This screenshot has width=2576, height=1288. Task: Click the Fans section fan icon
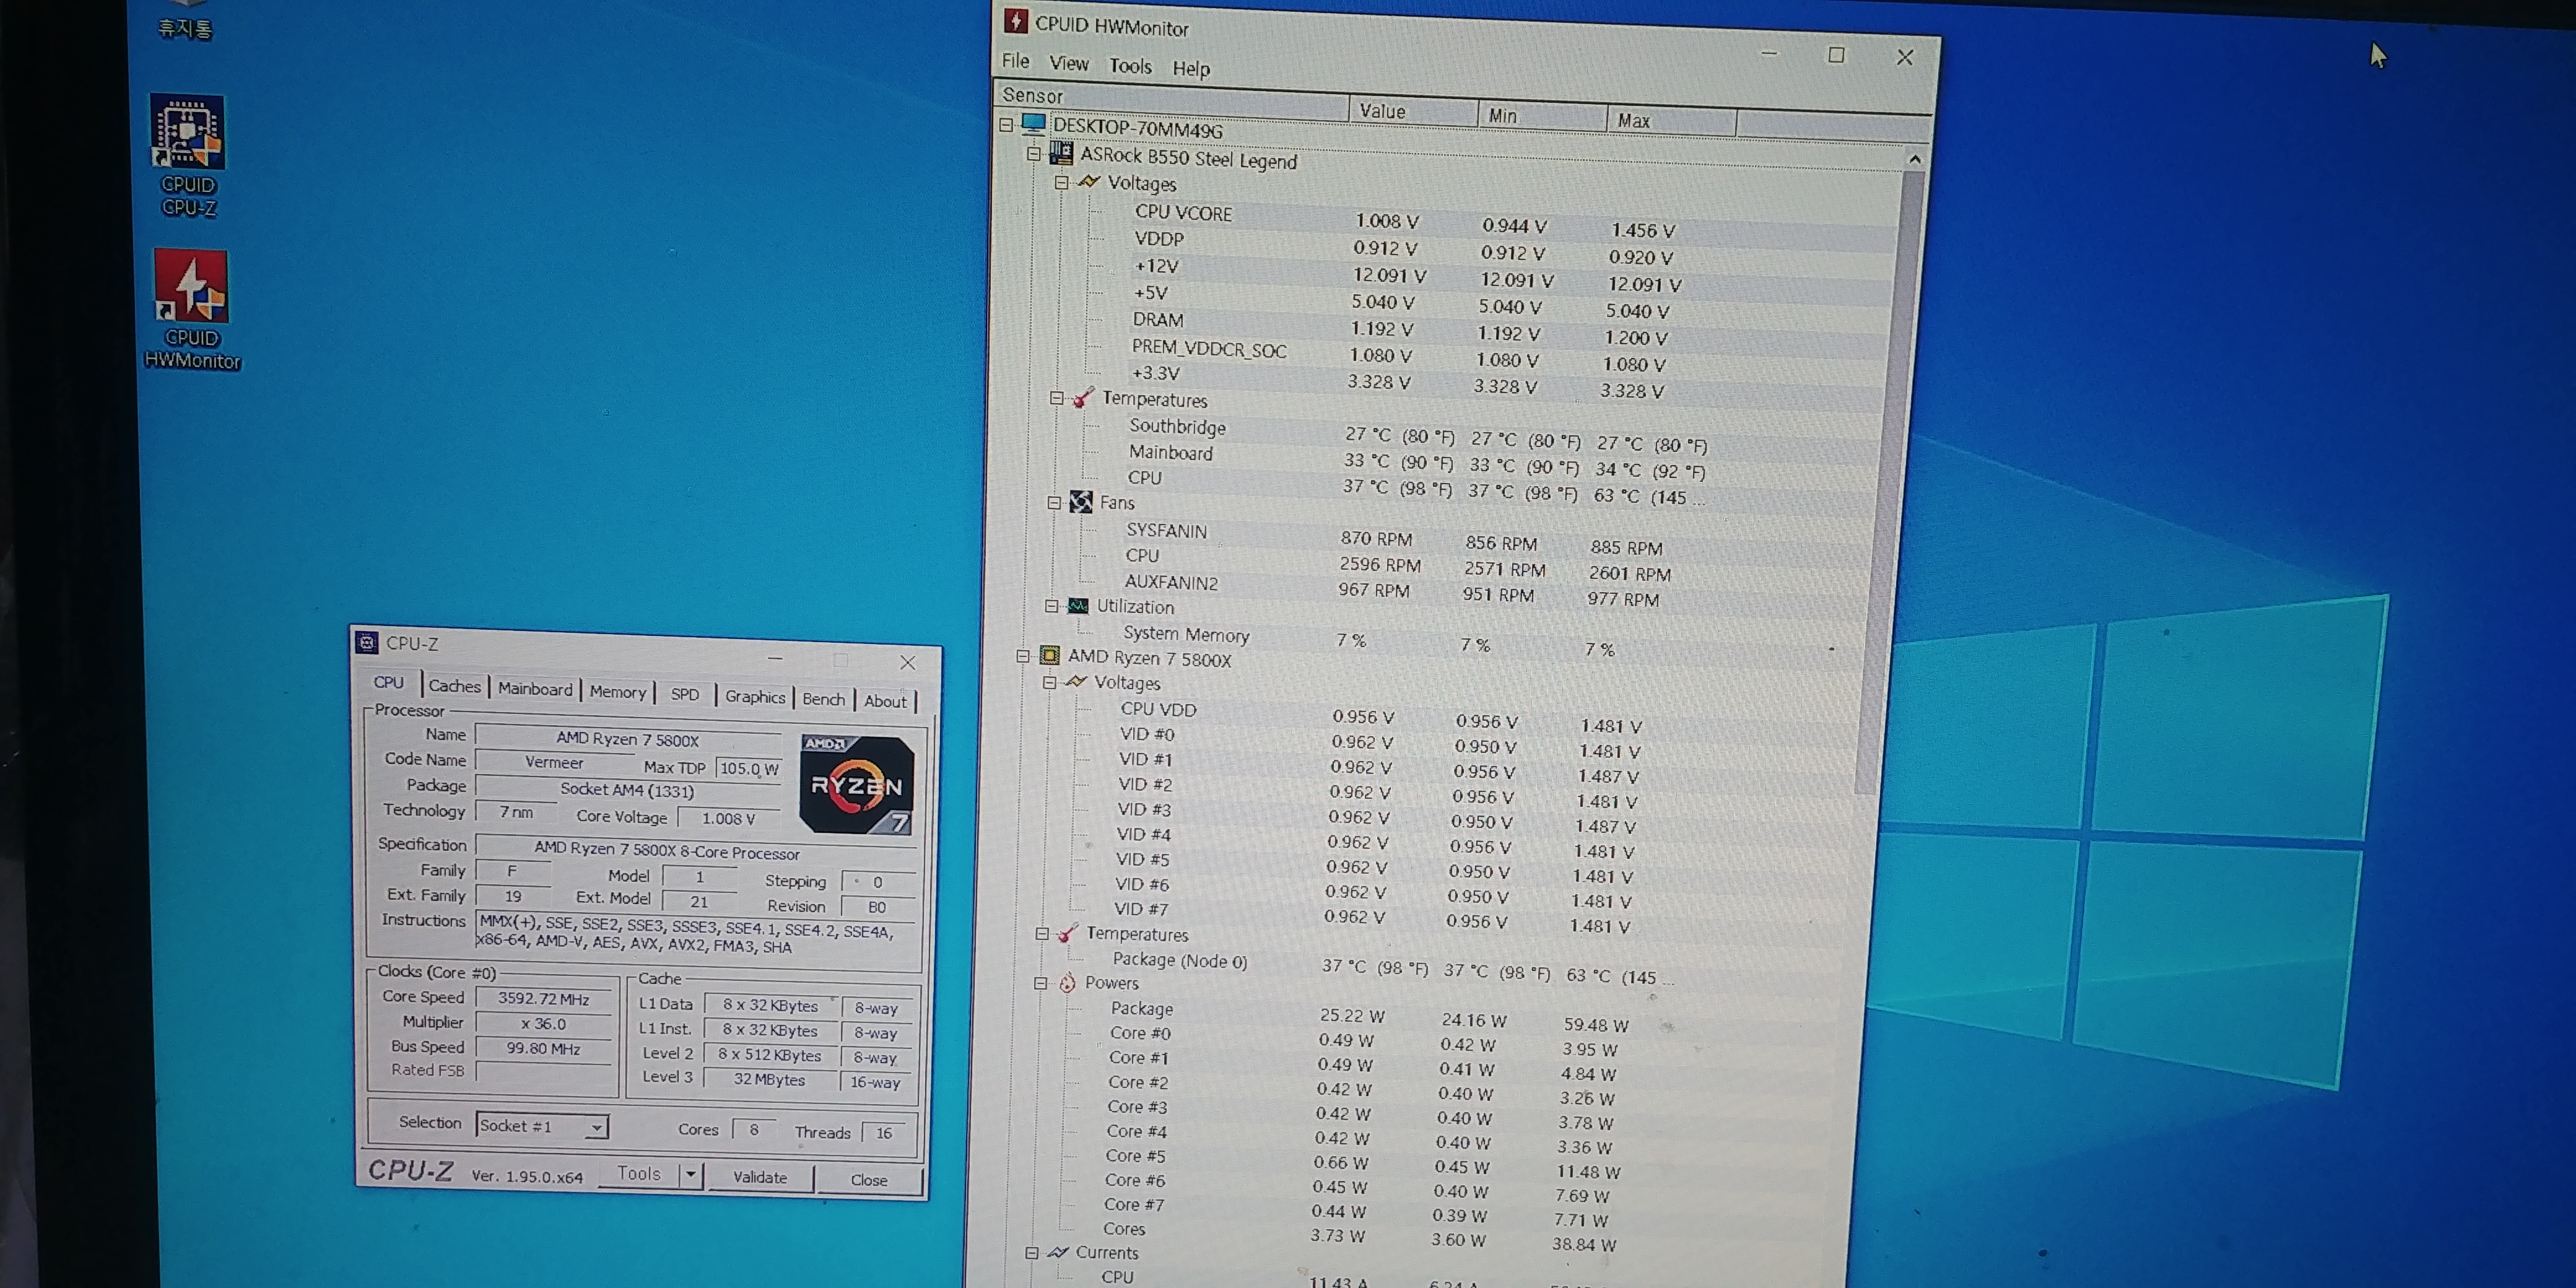click(1080, 501)
